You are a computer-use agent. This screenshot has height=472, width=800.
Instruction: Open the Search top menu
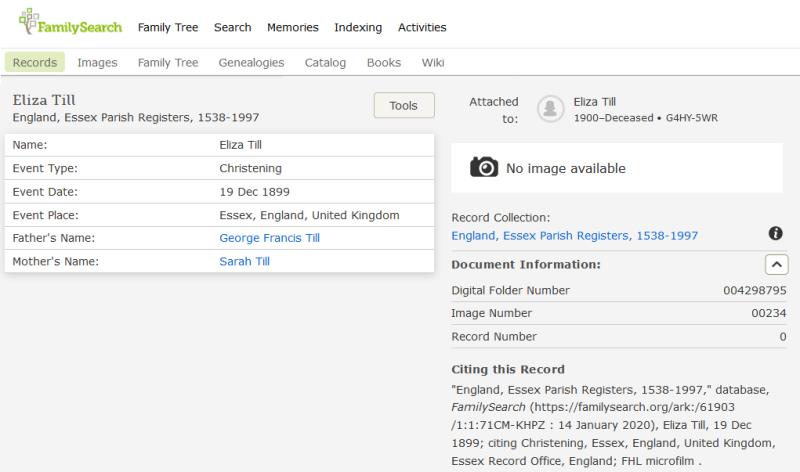[232, 27]
